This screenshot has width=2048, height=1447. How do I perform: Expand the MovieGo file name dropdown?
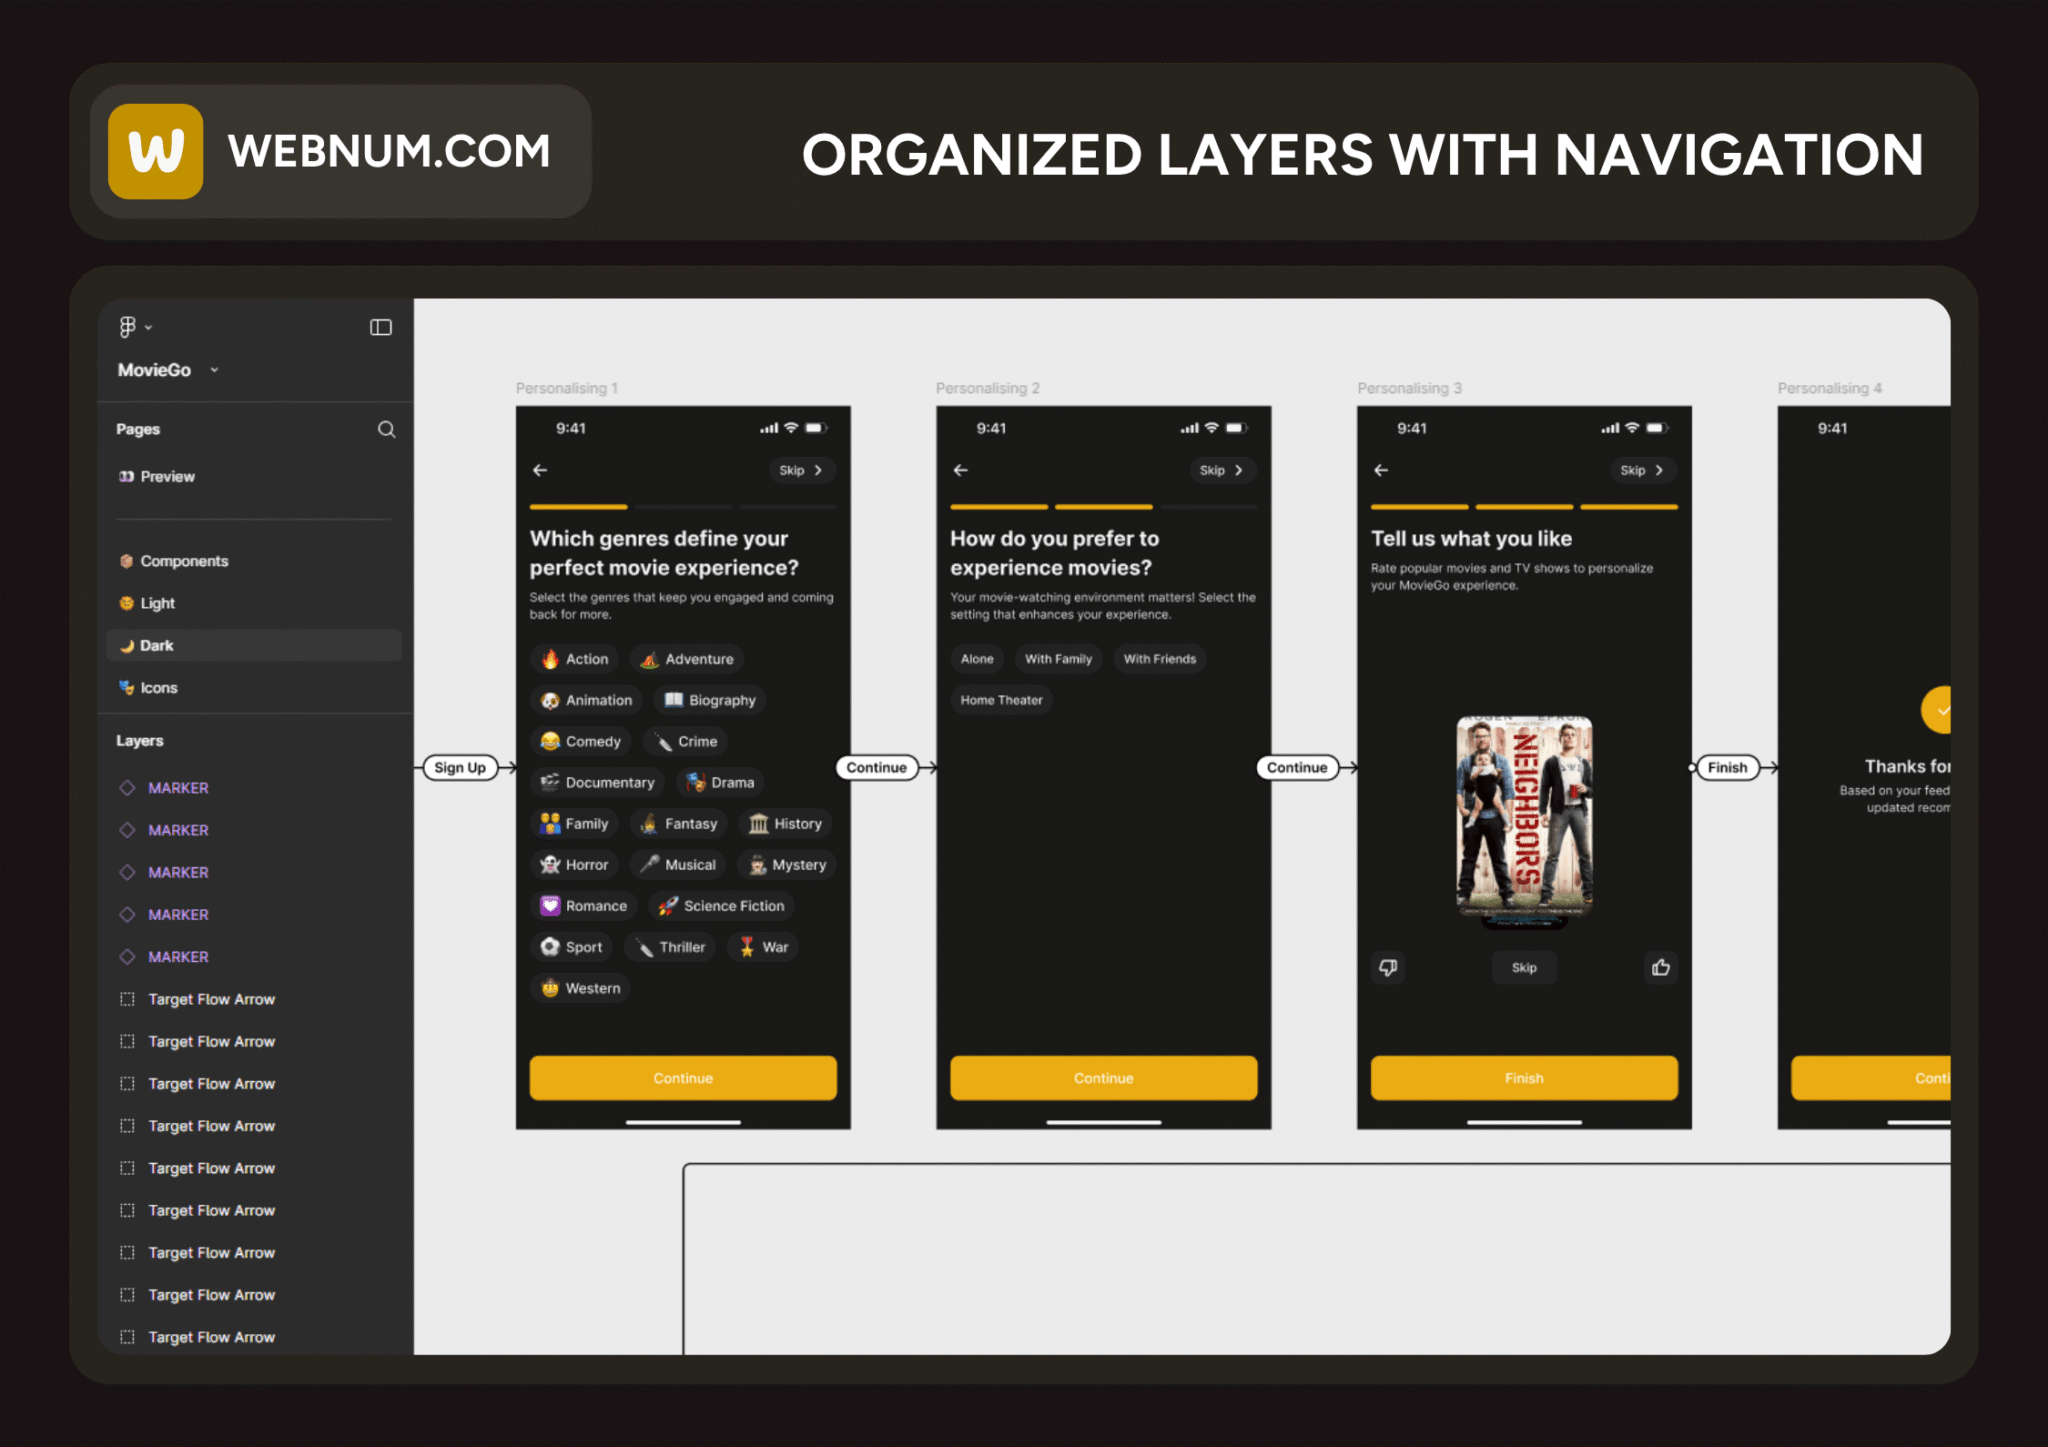click(x=214, y=370)
